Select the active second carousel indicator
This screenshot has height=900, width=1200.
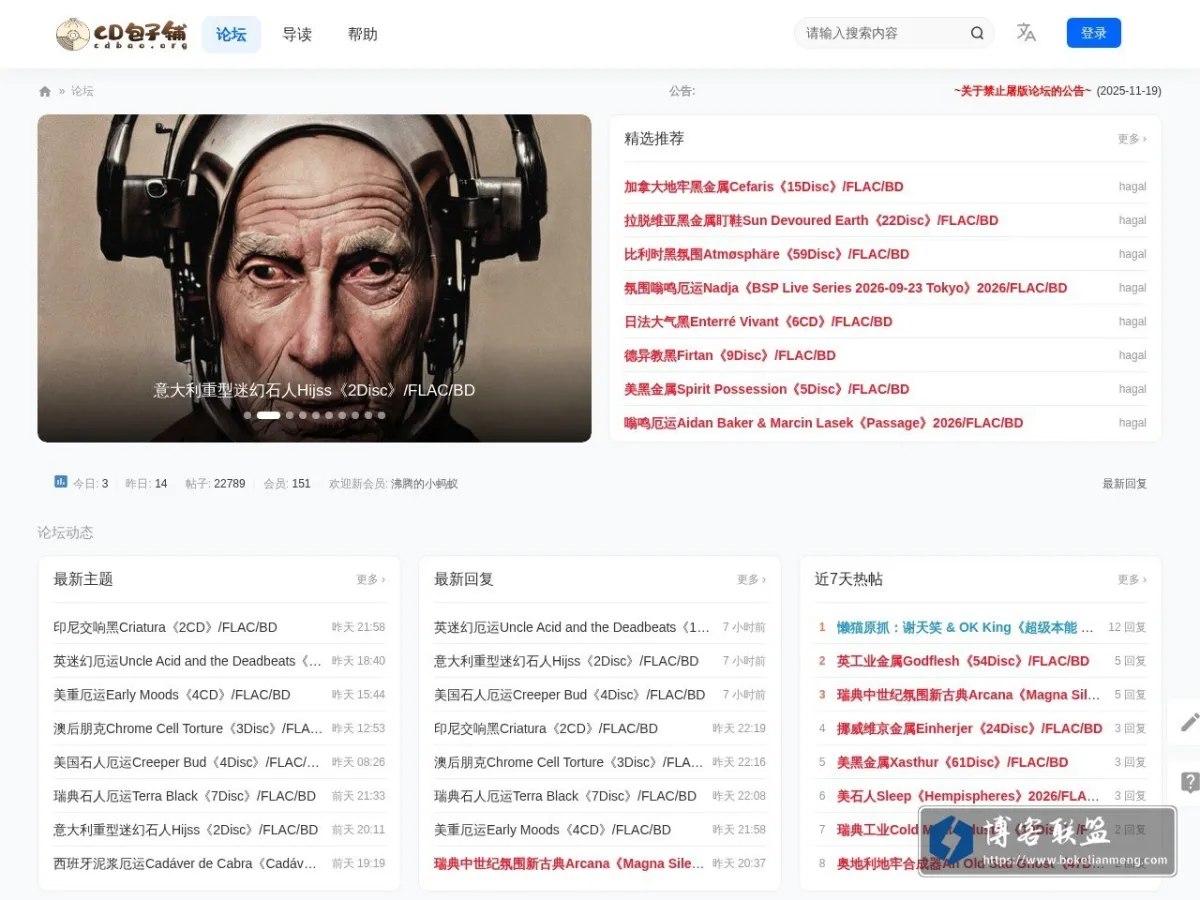268,415
